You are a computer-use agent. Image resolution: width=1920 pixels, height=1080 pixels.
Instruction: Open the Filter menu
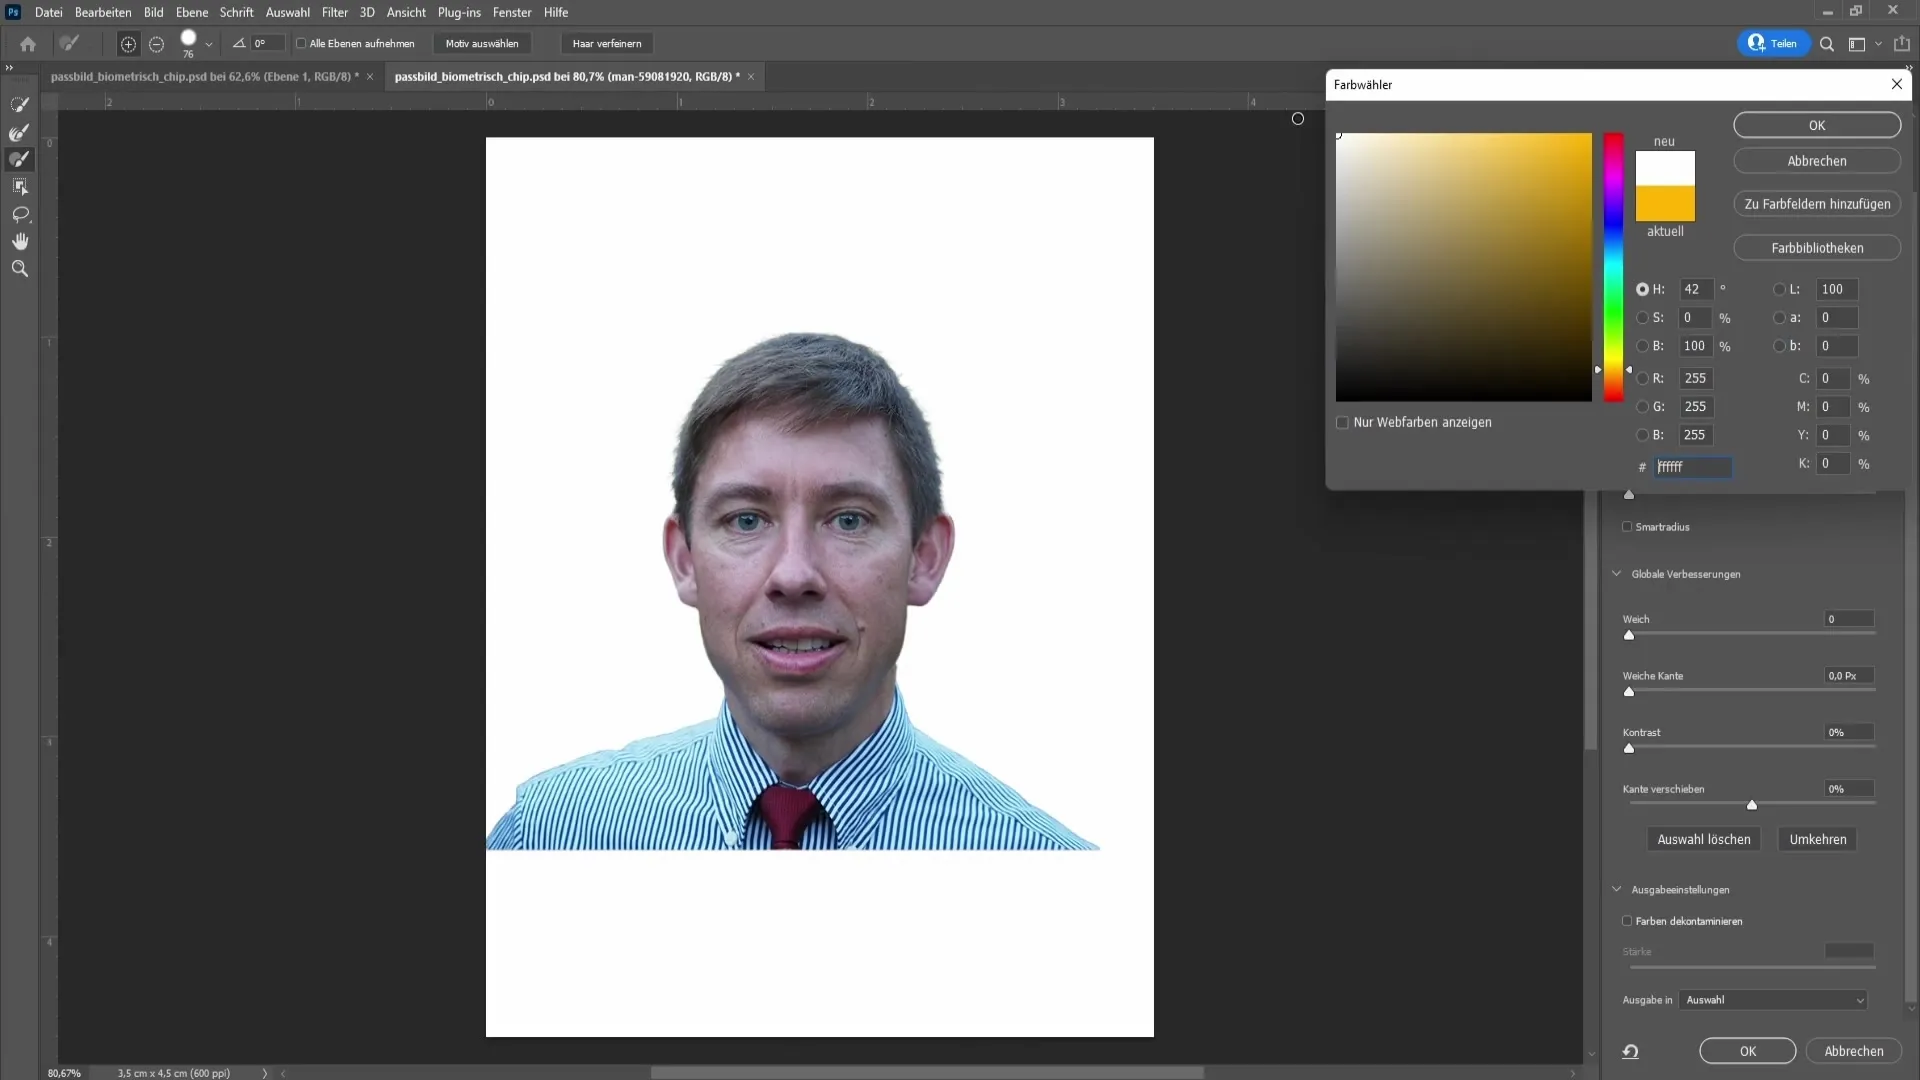(x=335, y=12)
